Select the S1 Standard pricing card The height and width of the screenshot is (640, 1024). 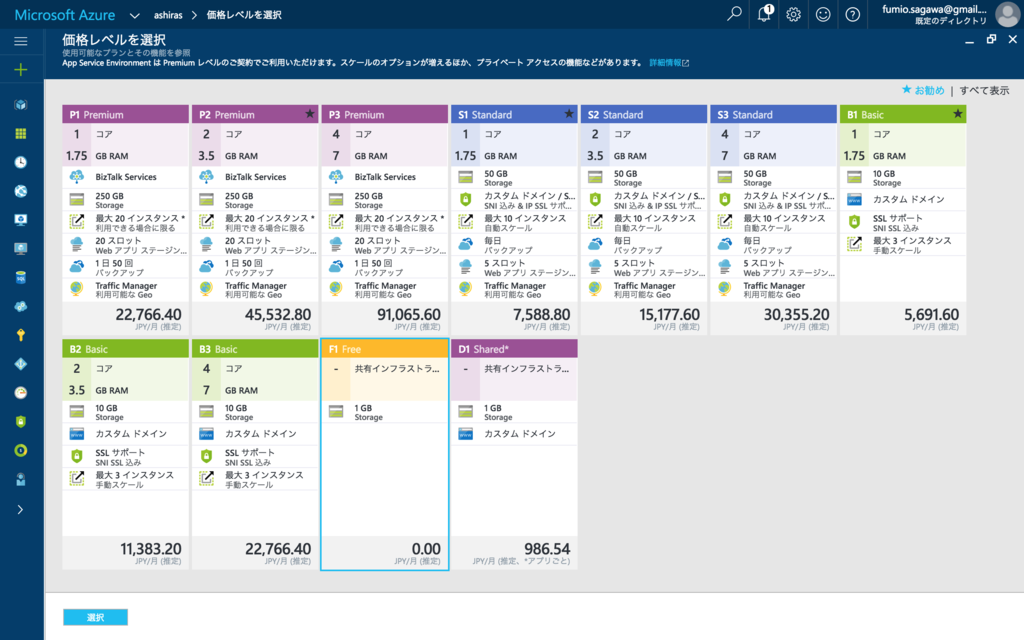point(514,219)
